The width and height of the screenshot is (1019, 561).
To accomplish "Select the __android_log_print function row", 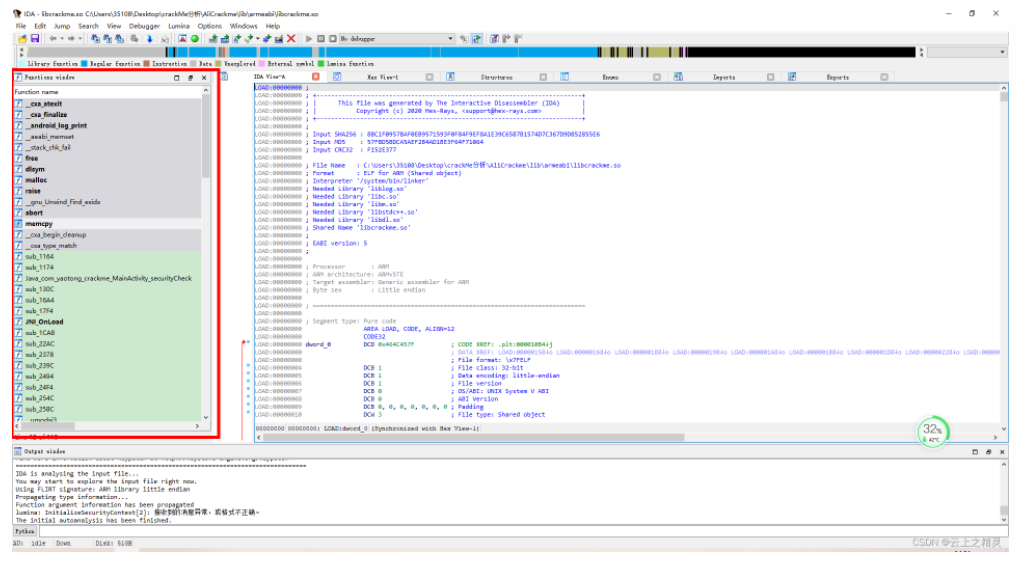I will point(107,125).
